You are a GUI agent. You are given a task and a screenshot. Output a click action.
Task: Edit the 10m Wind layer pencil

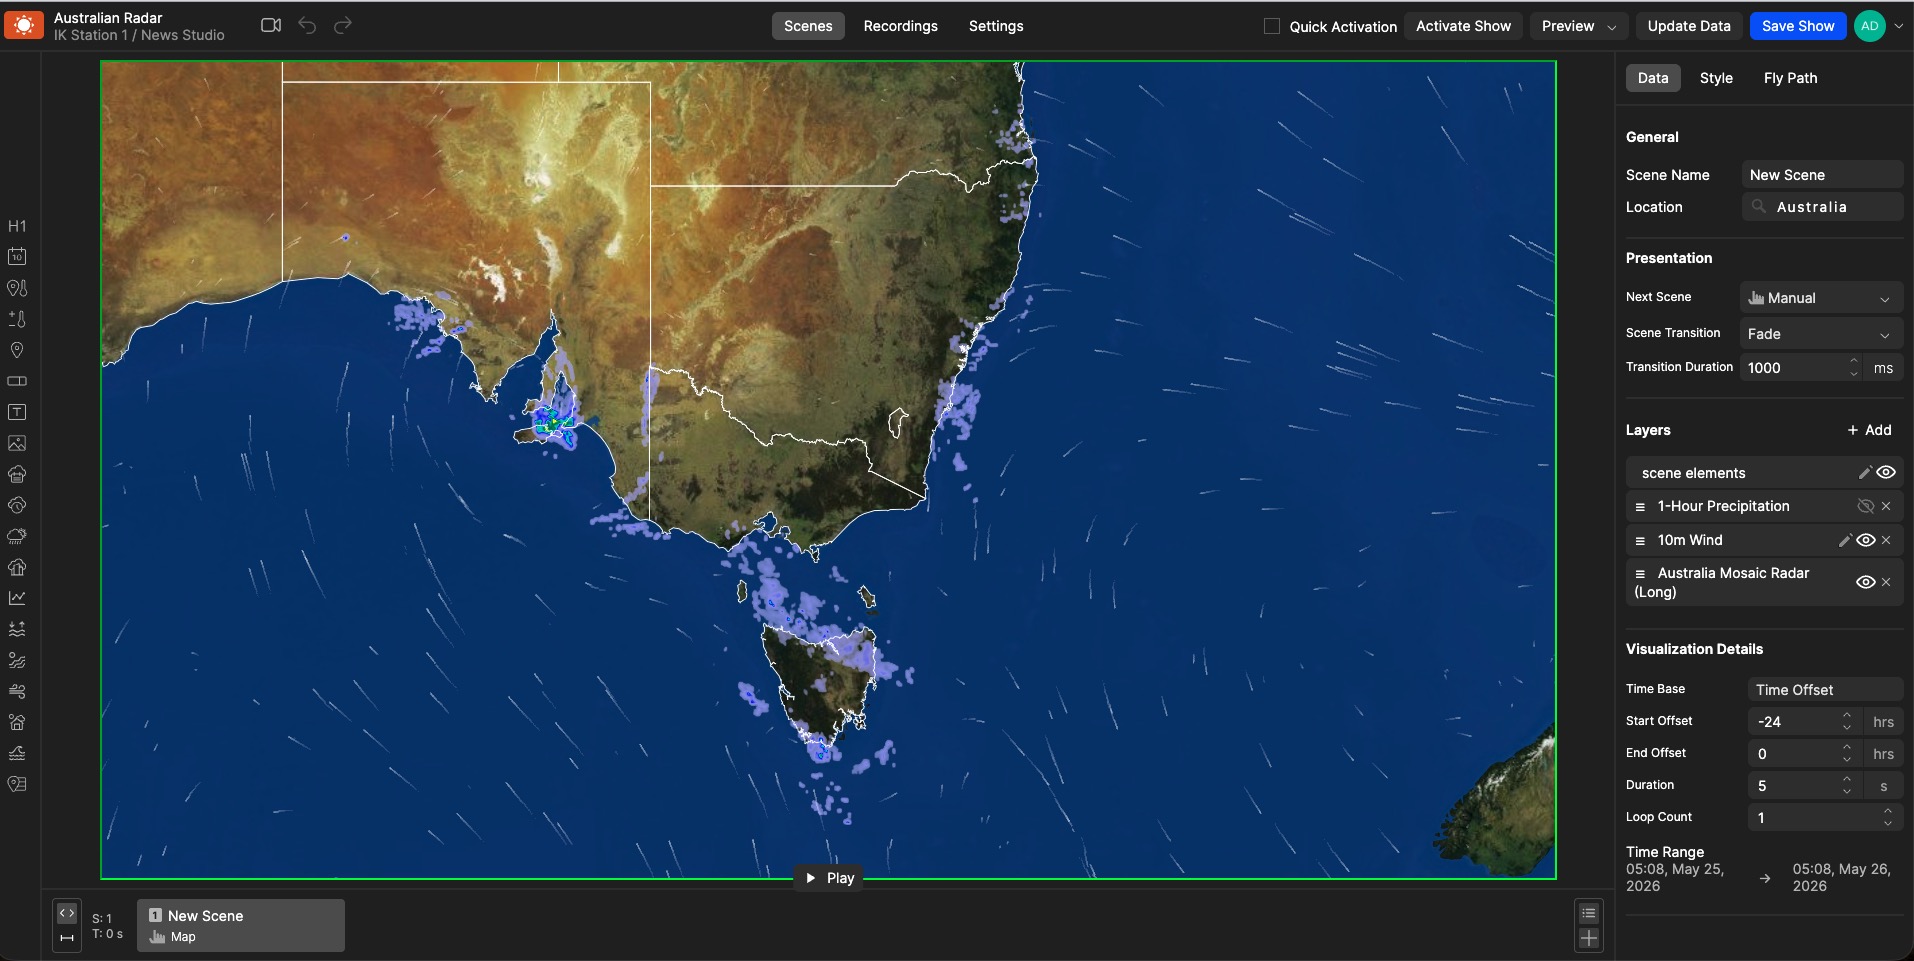pos(1845,540)
